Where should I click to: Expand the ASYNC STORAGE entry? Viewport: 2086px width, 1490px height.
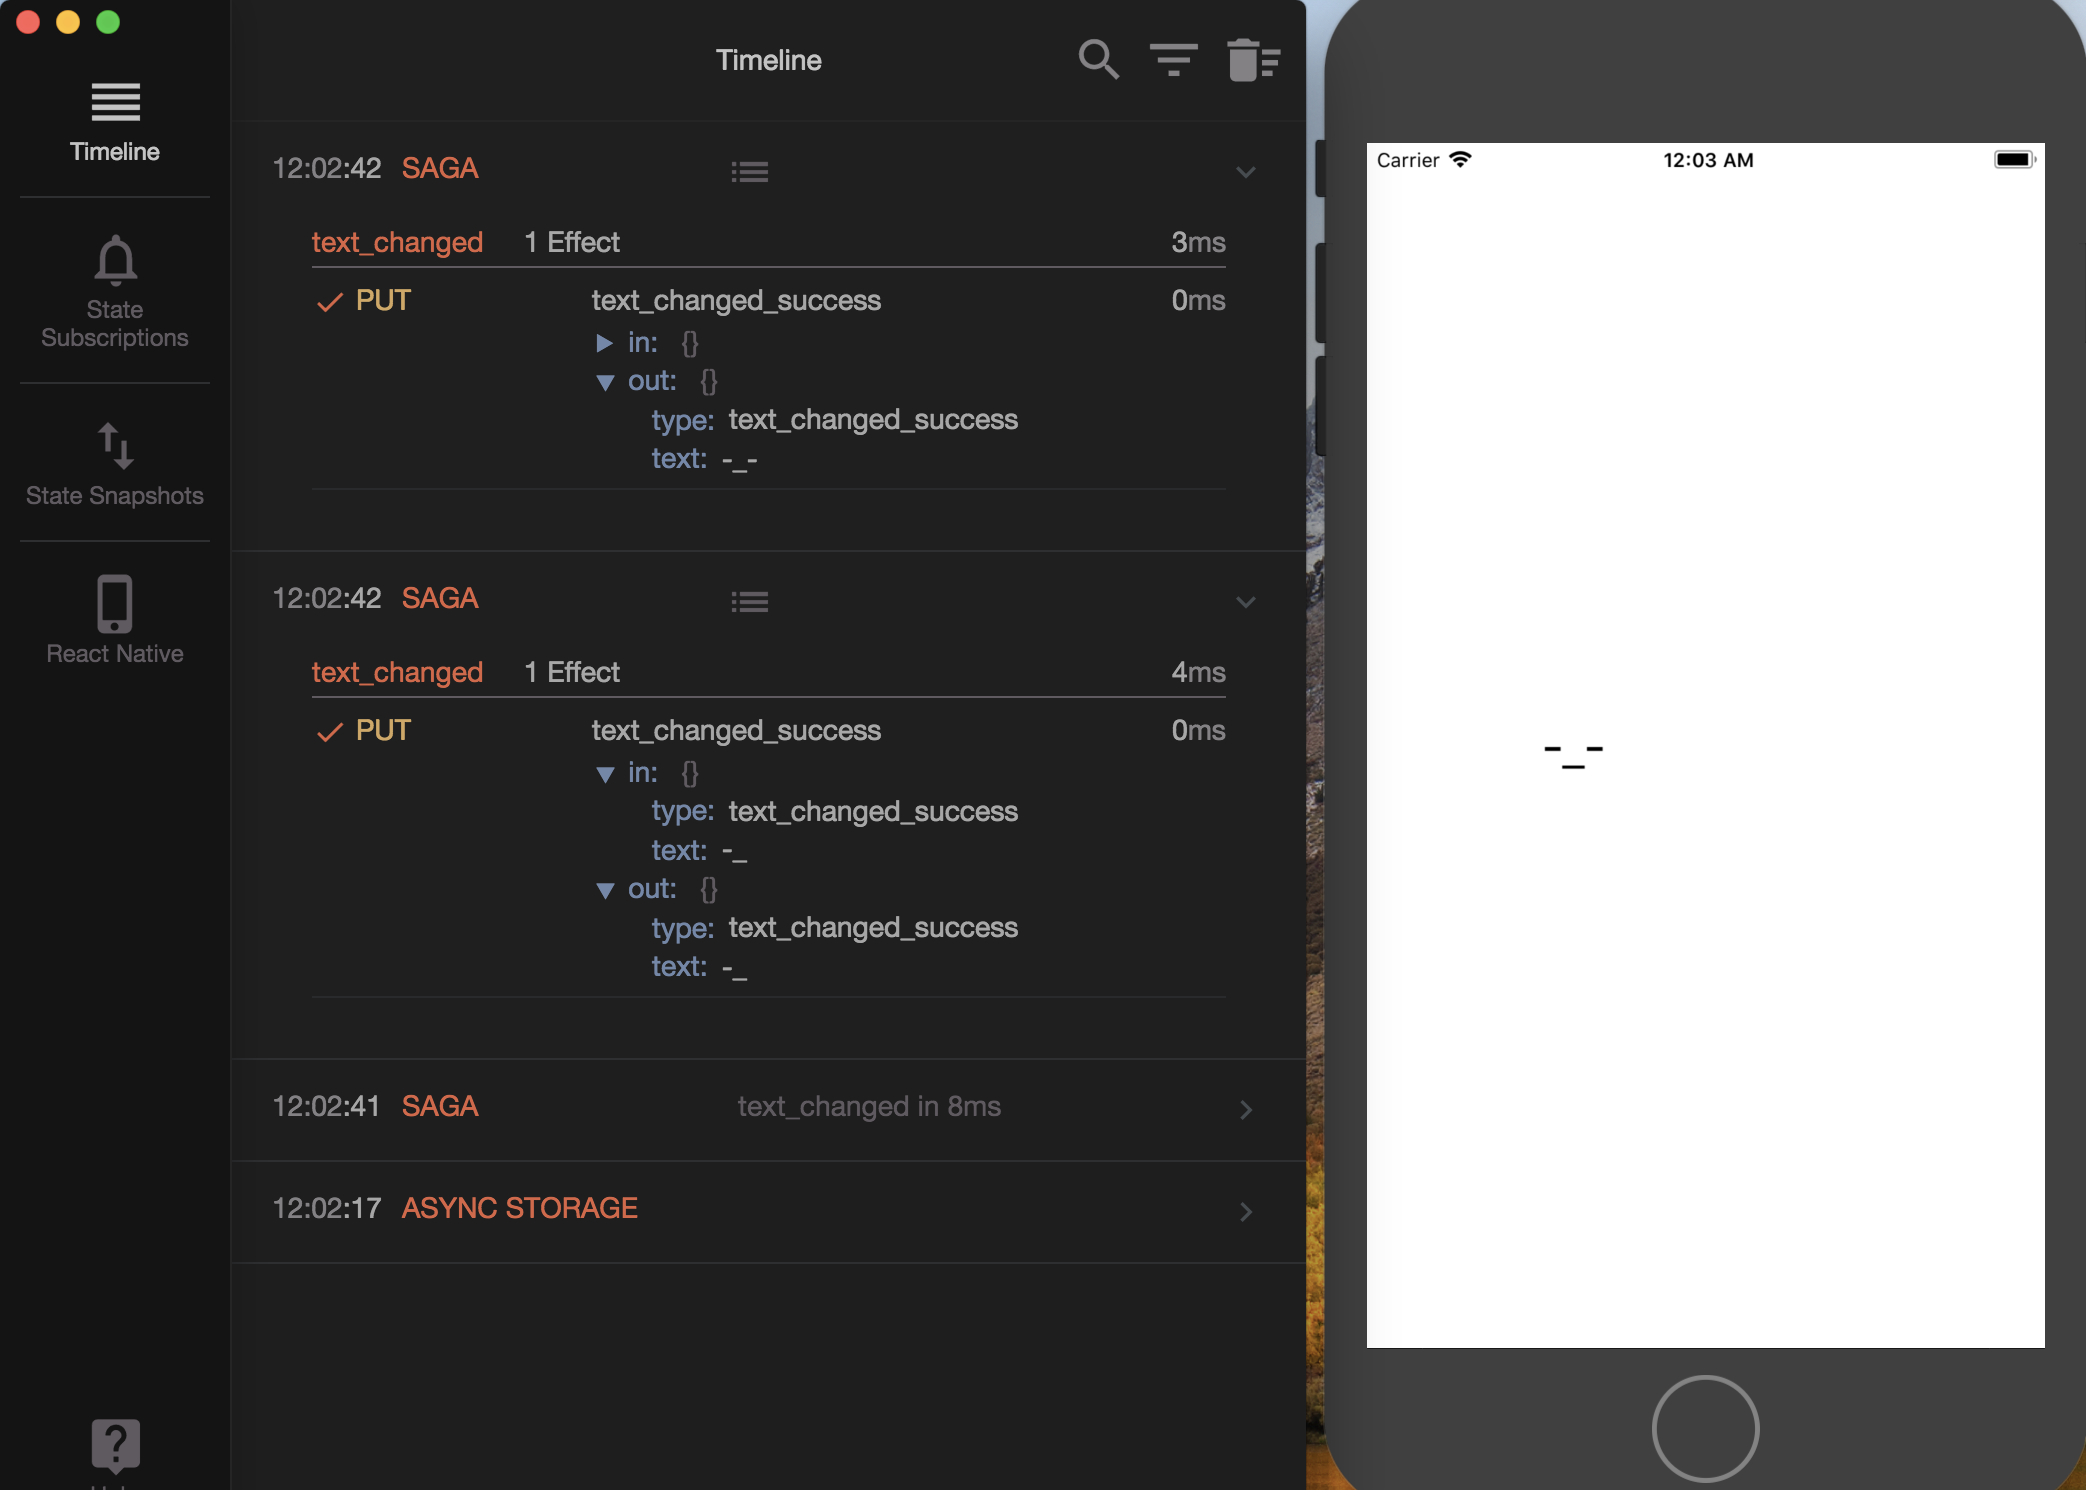click(1245, 1212)
